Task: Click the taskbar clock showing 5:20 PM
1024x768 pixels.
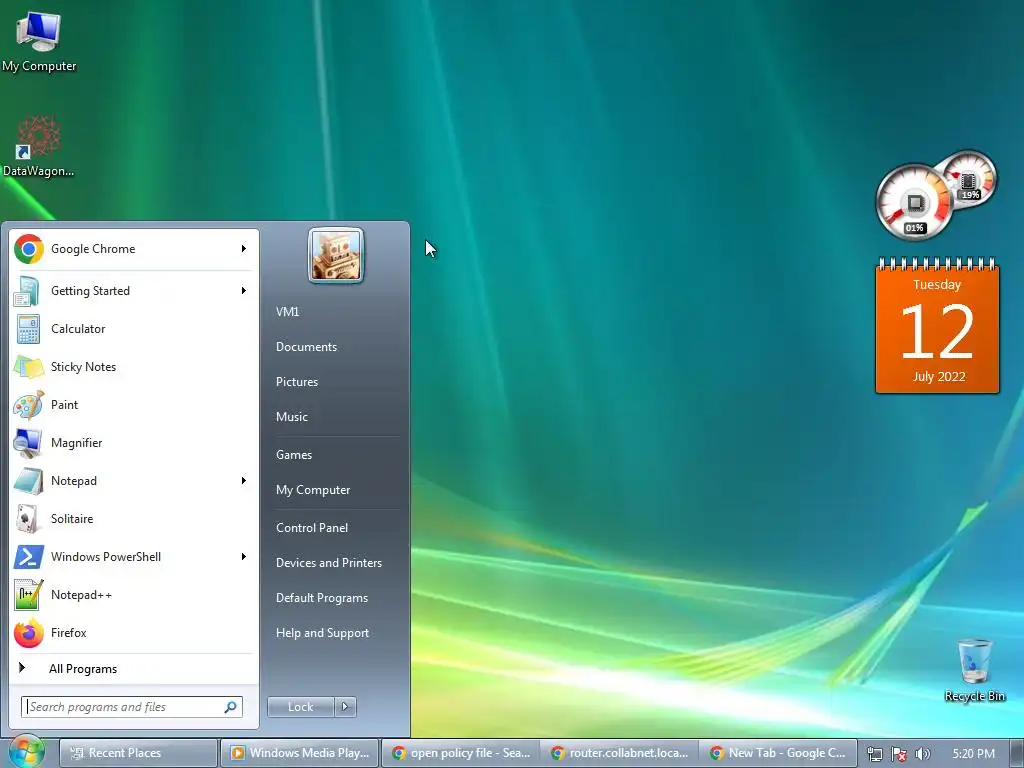Action: [x=973, y=753]
